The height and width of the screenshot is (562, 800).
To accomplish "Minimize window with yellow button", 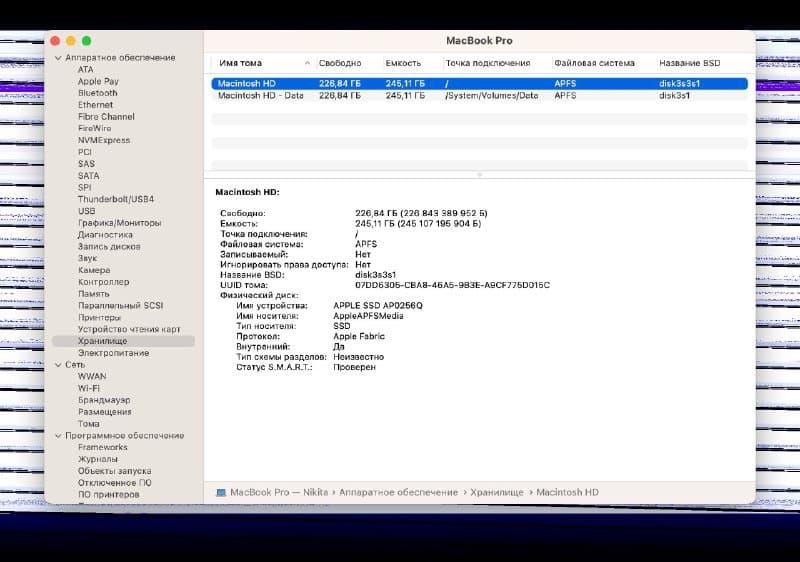I will [x=71, y=41].
